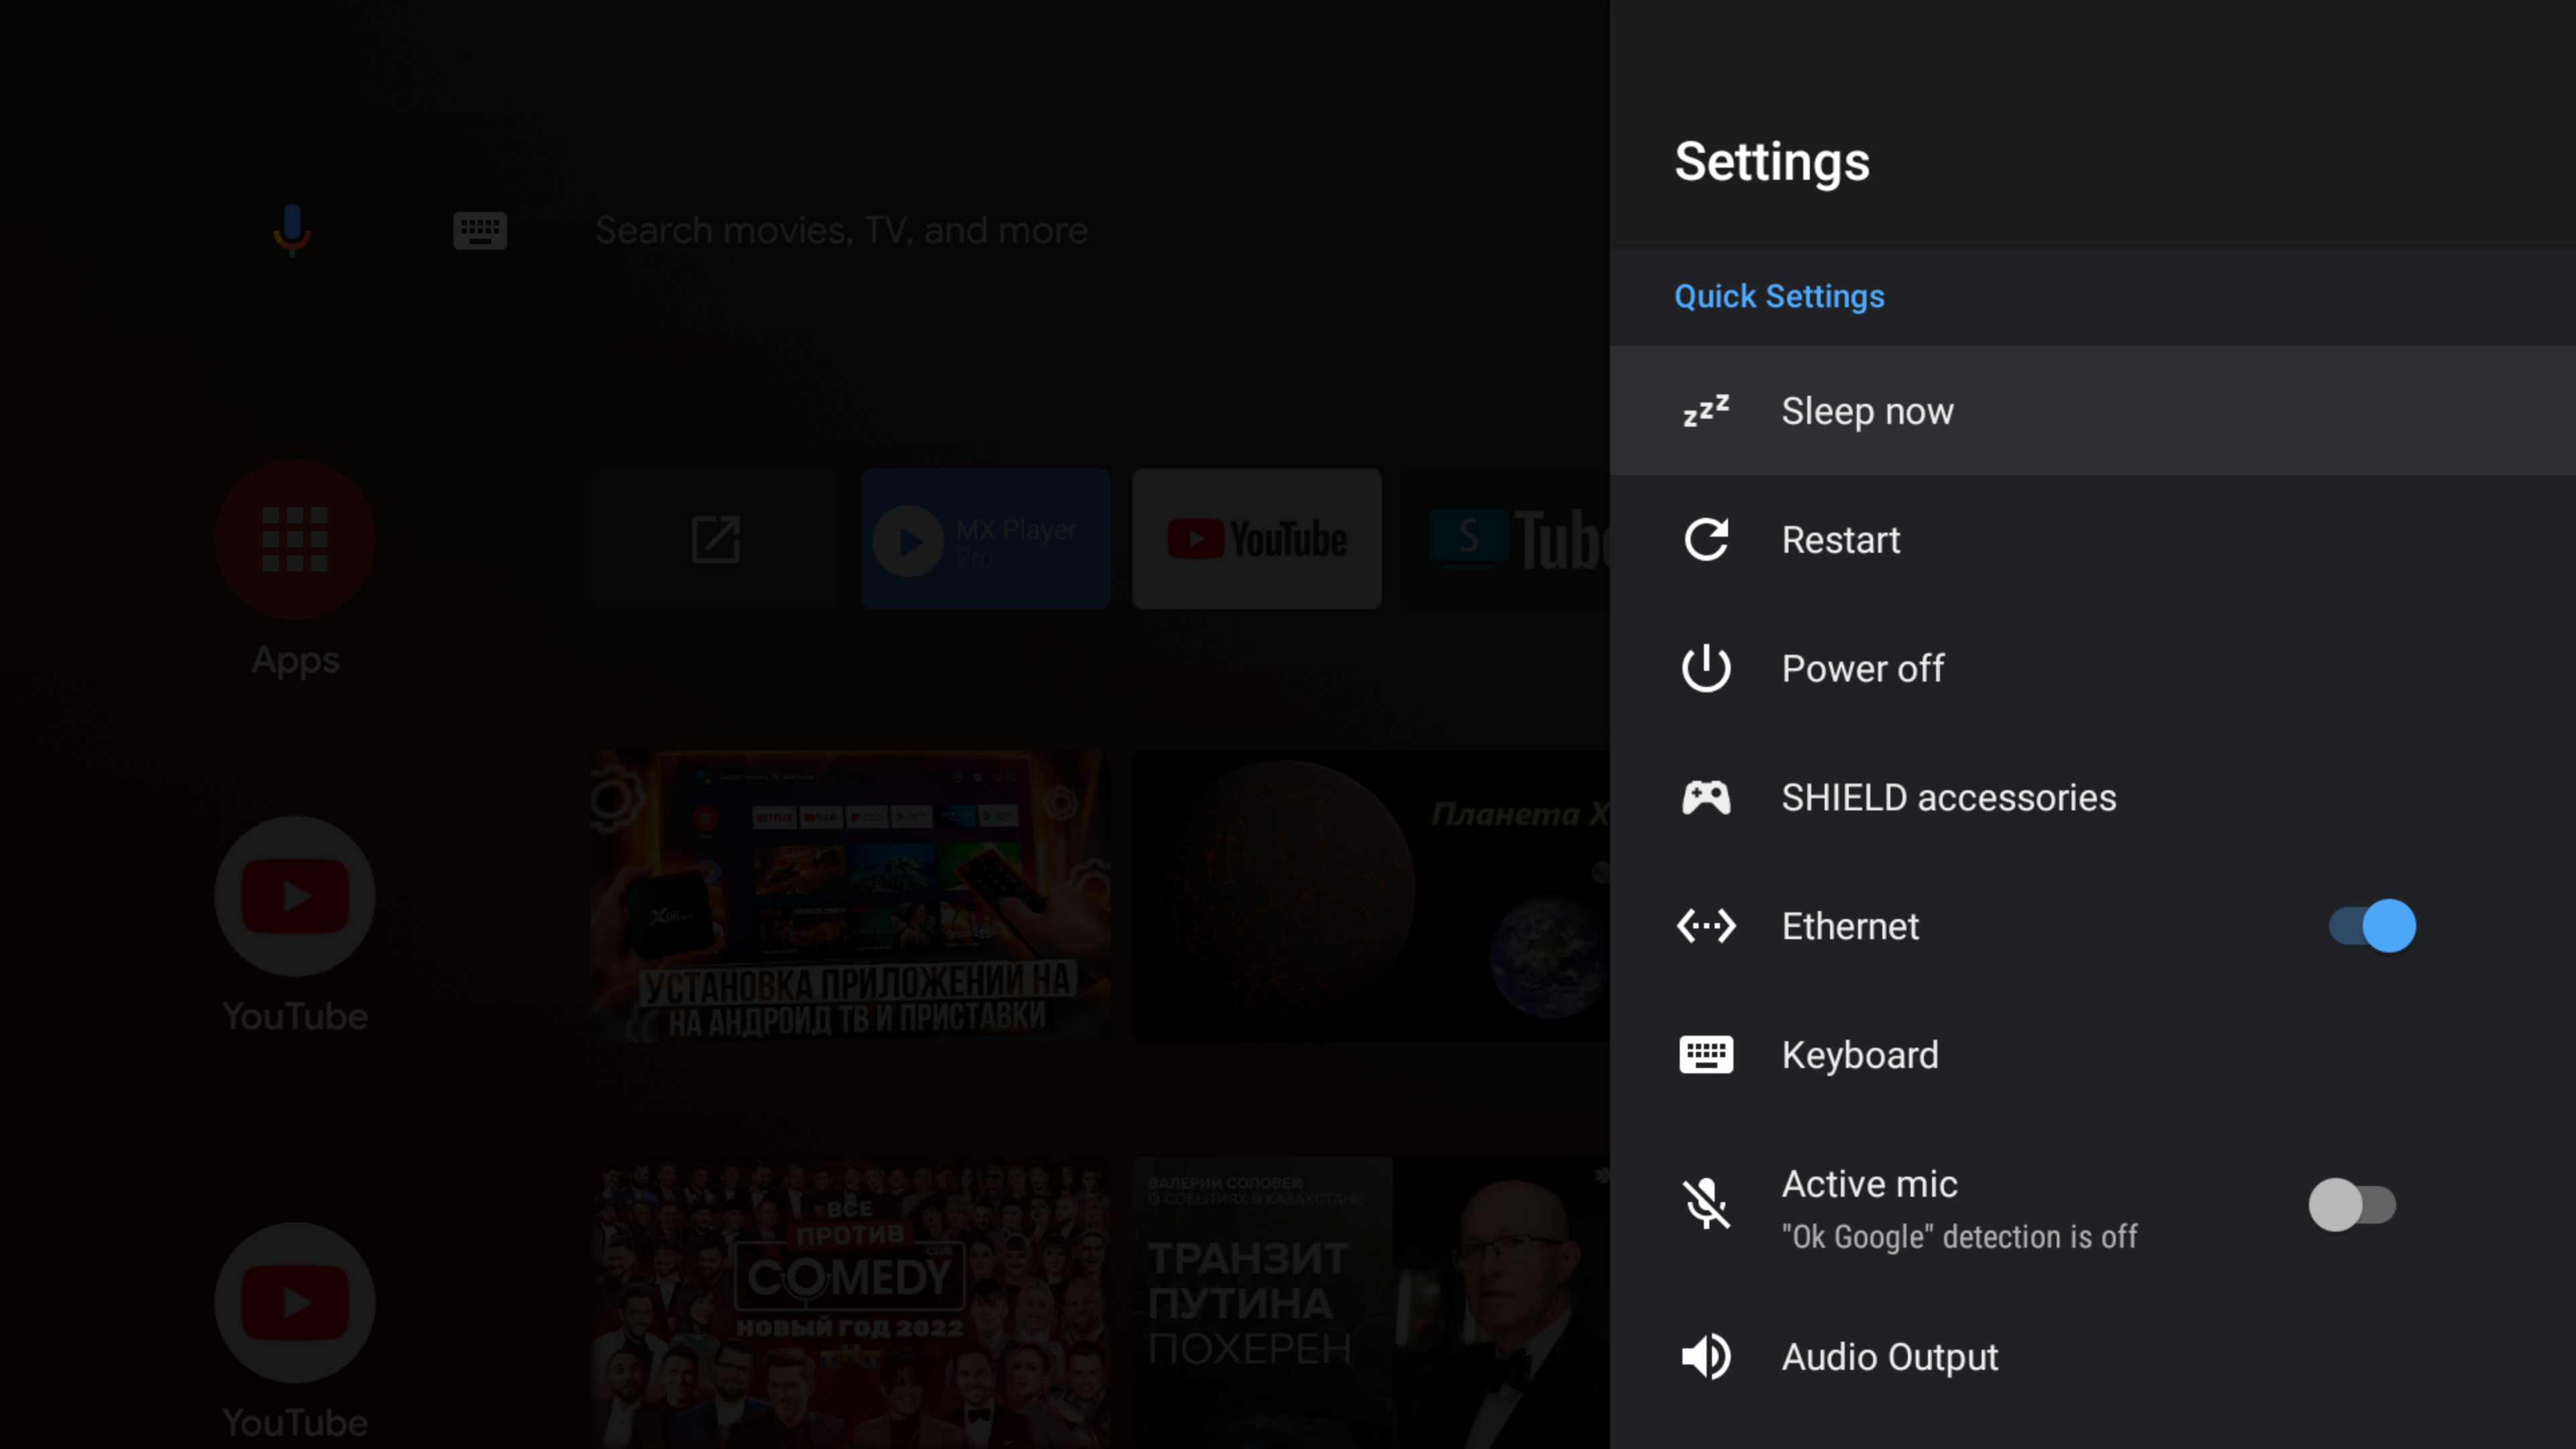Click the Sleep now zzz icon
Screen dimensions: 2576x1449
click(1706, 411)
